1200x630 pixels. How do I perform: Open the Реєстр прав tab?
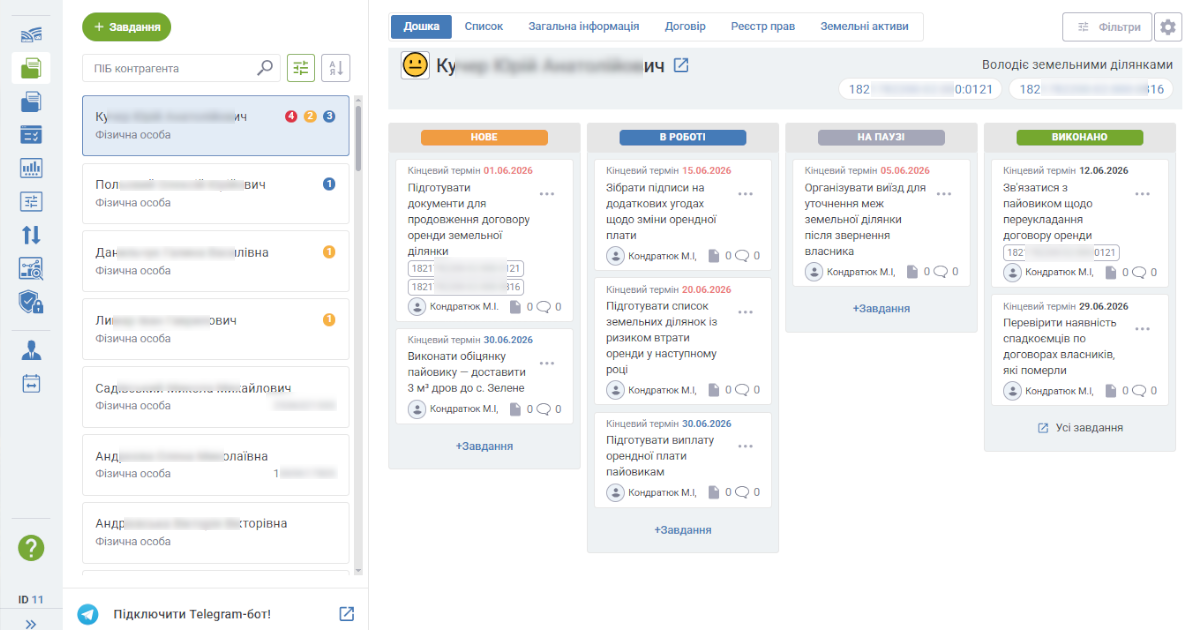pyautogui.click(x=763, y=27)
